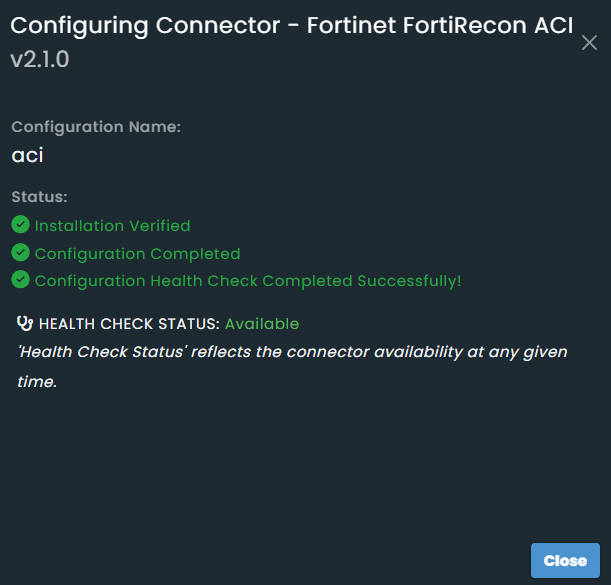
Task: Dismiss the dialog with the X icon
Action: pyautogui.click(x=589, y=43)
